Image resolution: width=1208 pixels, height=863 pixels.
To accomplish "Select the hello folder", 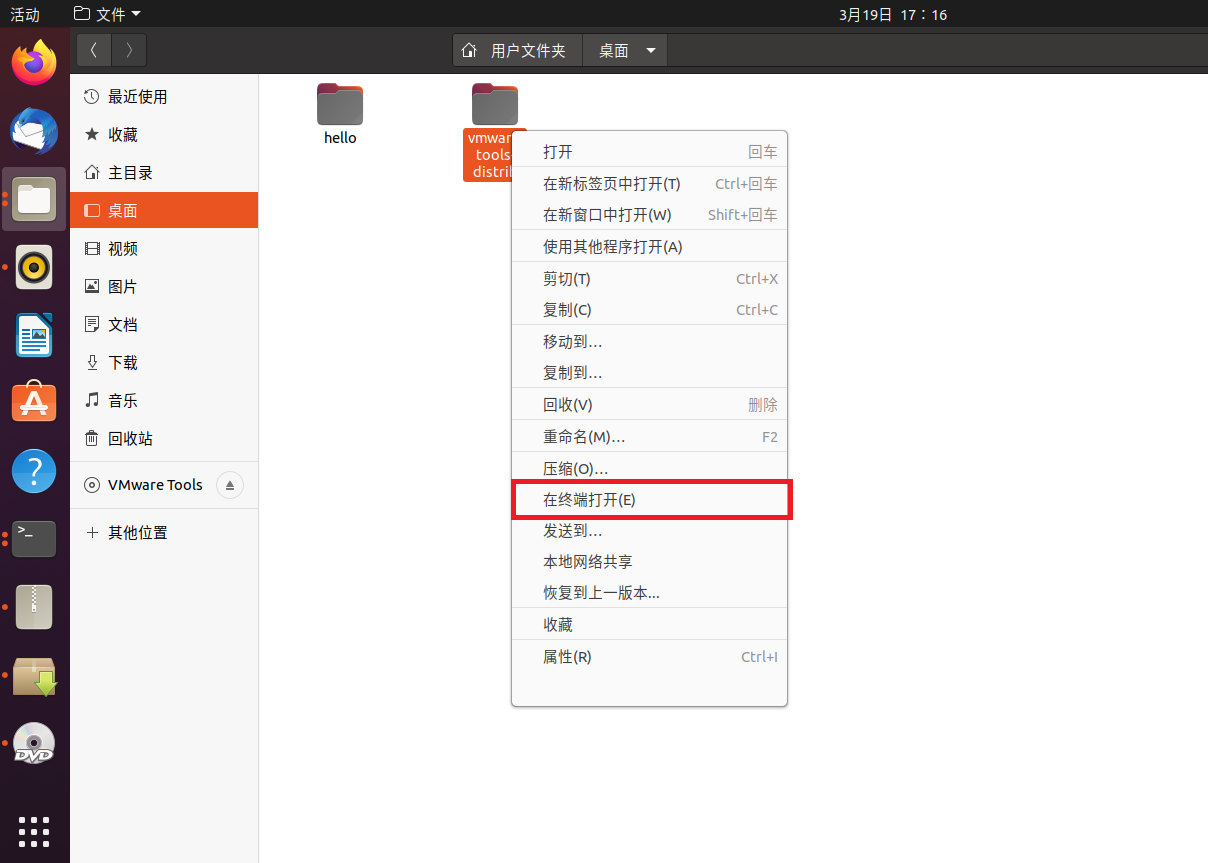I will [x=340, y=112].
